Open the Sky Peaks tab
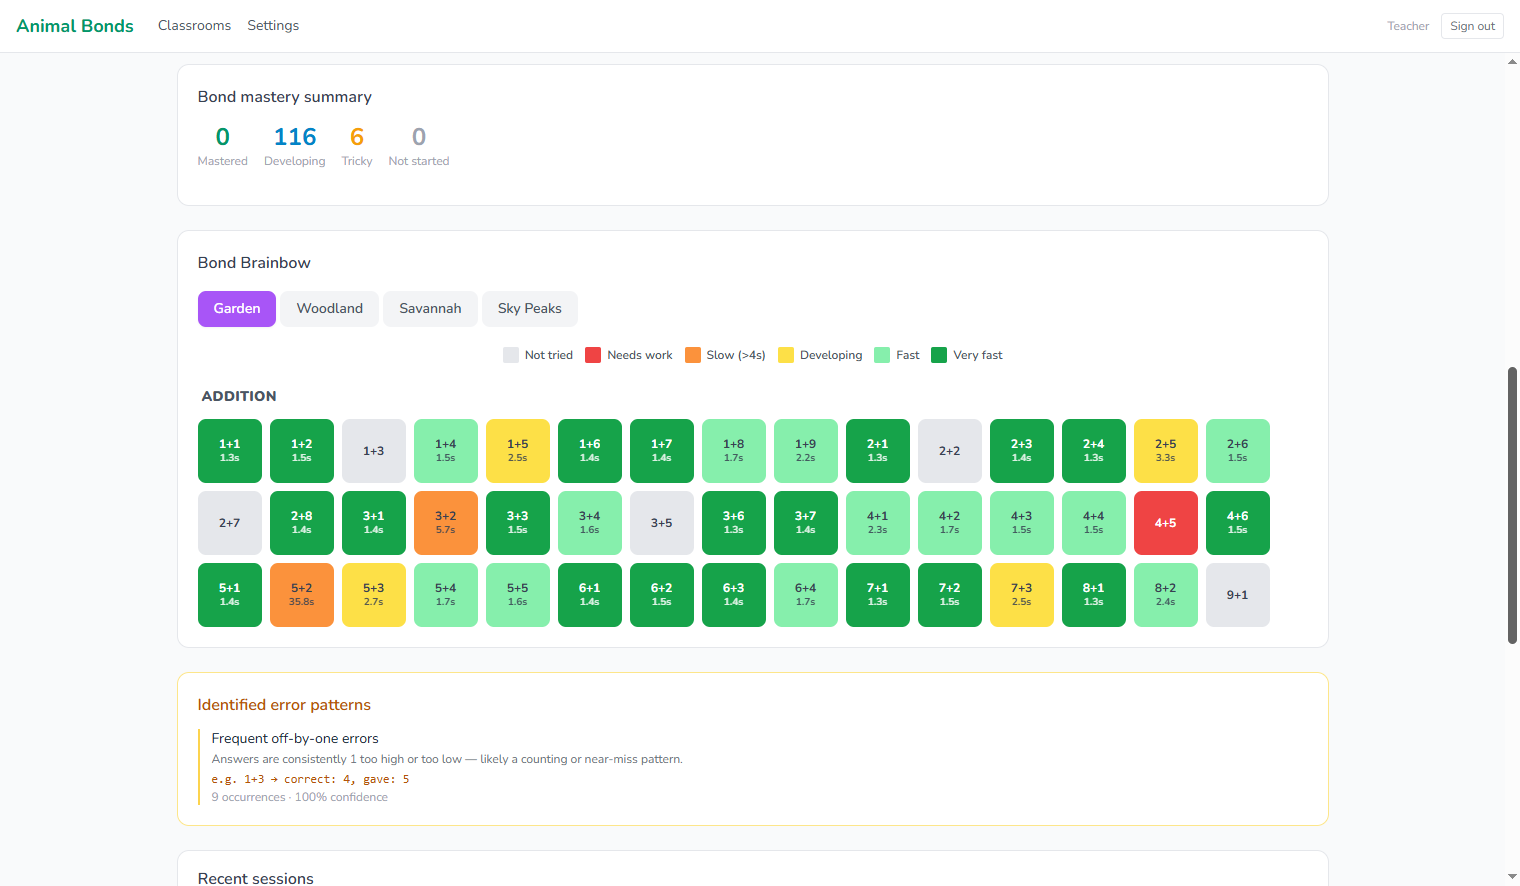 click(x=529, y=309)
